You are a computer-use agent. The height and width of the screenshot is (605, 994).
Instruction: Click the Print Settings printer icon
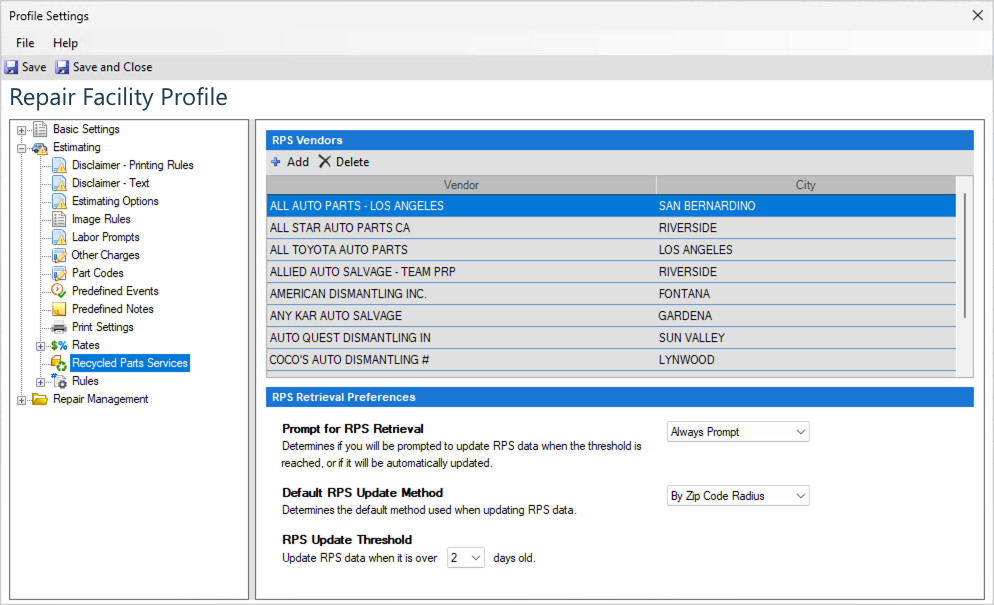(59, 327)
